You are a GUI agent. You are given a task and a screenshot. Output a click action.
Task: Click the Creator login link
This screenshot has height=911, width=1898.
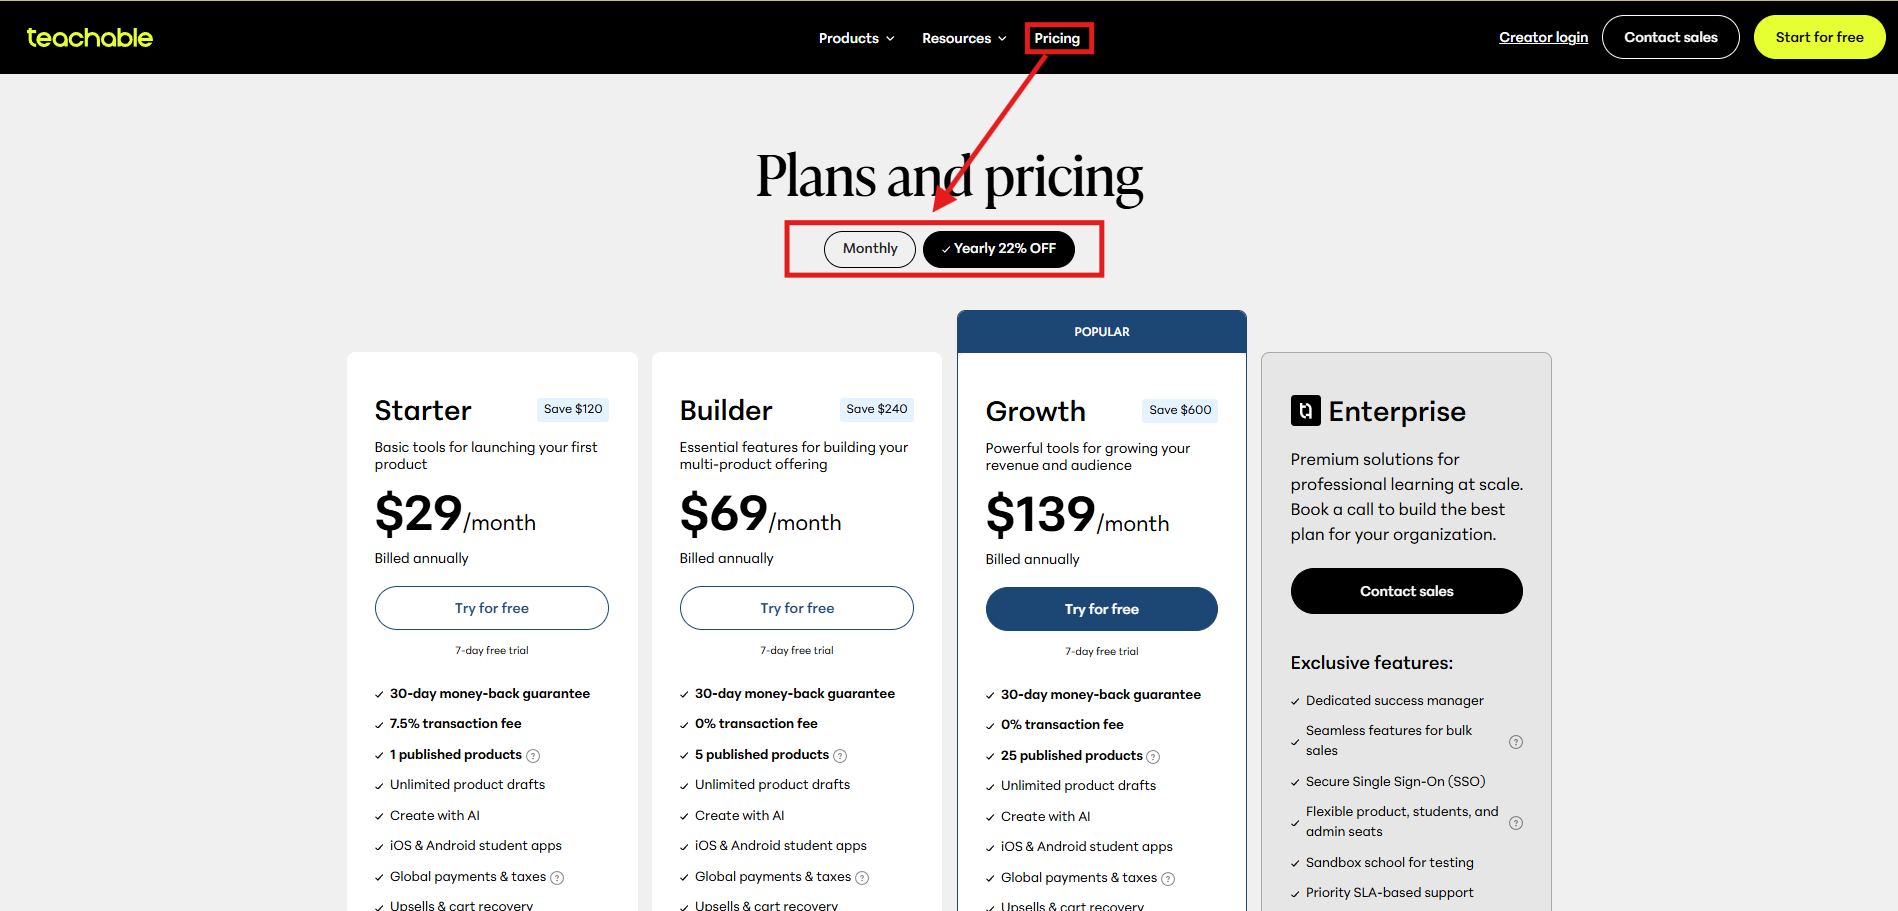[1543, 37]
